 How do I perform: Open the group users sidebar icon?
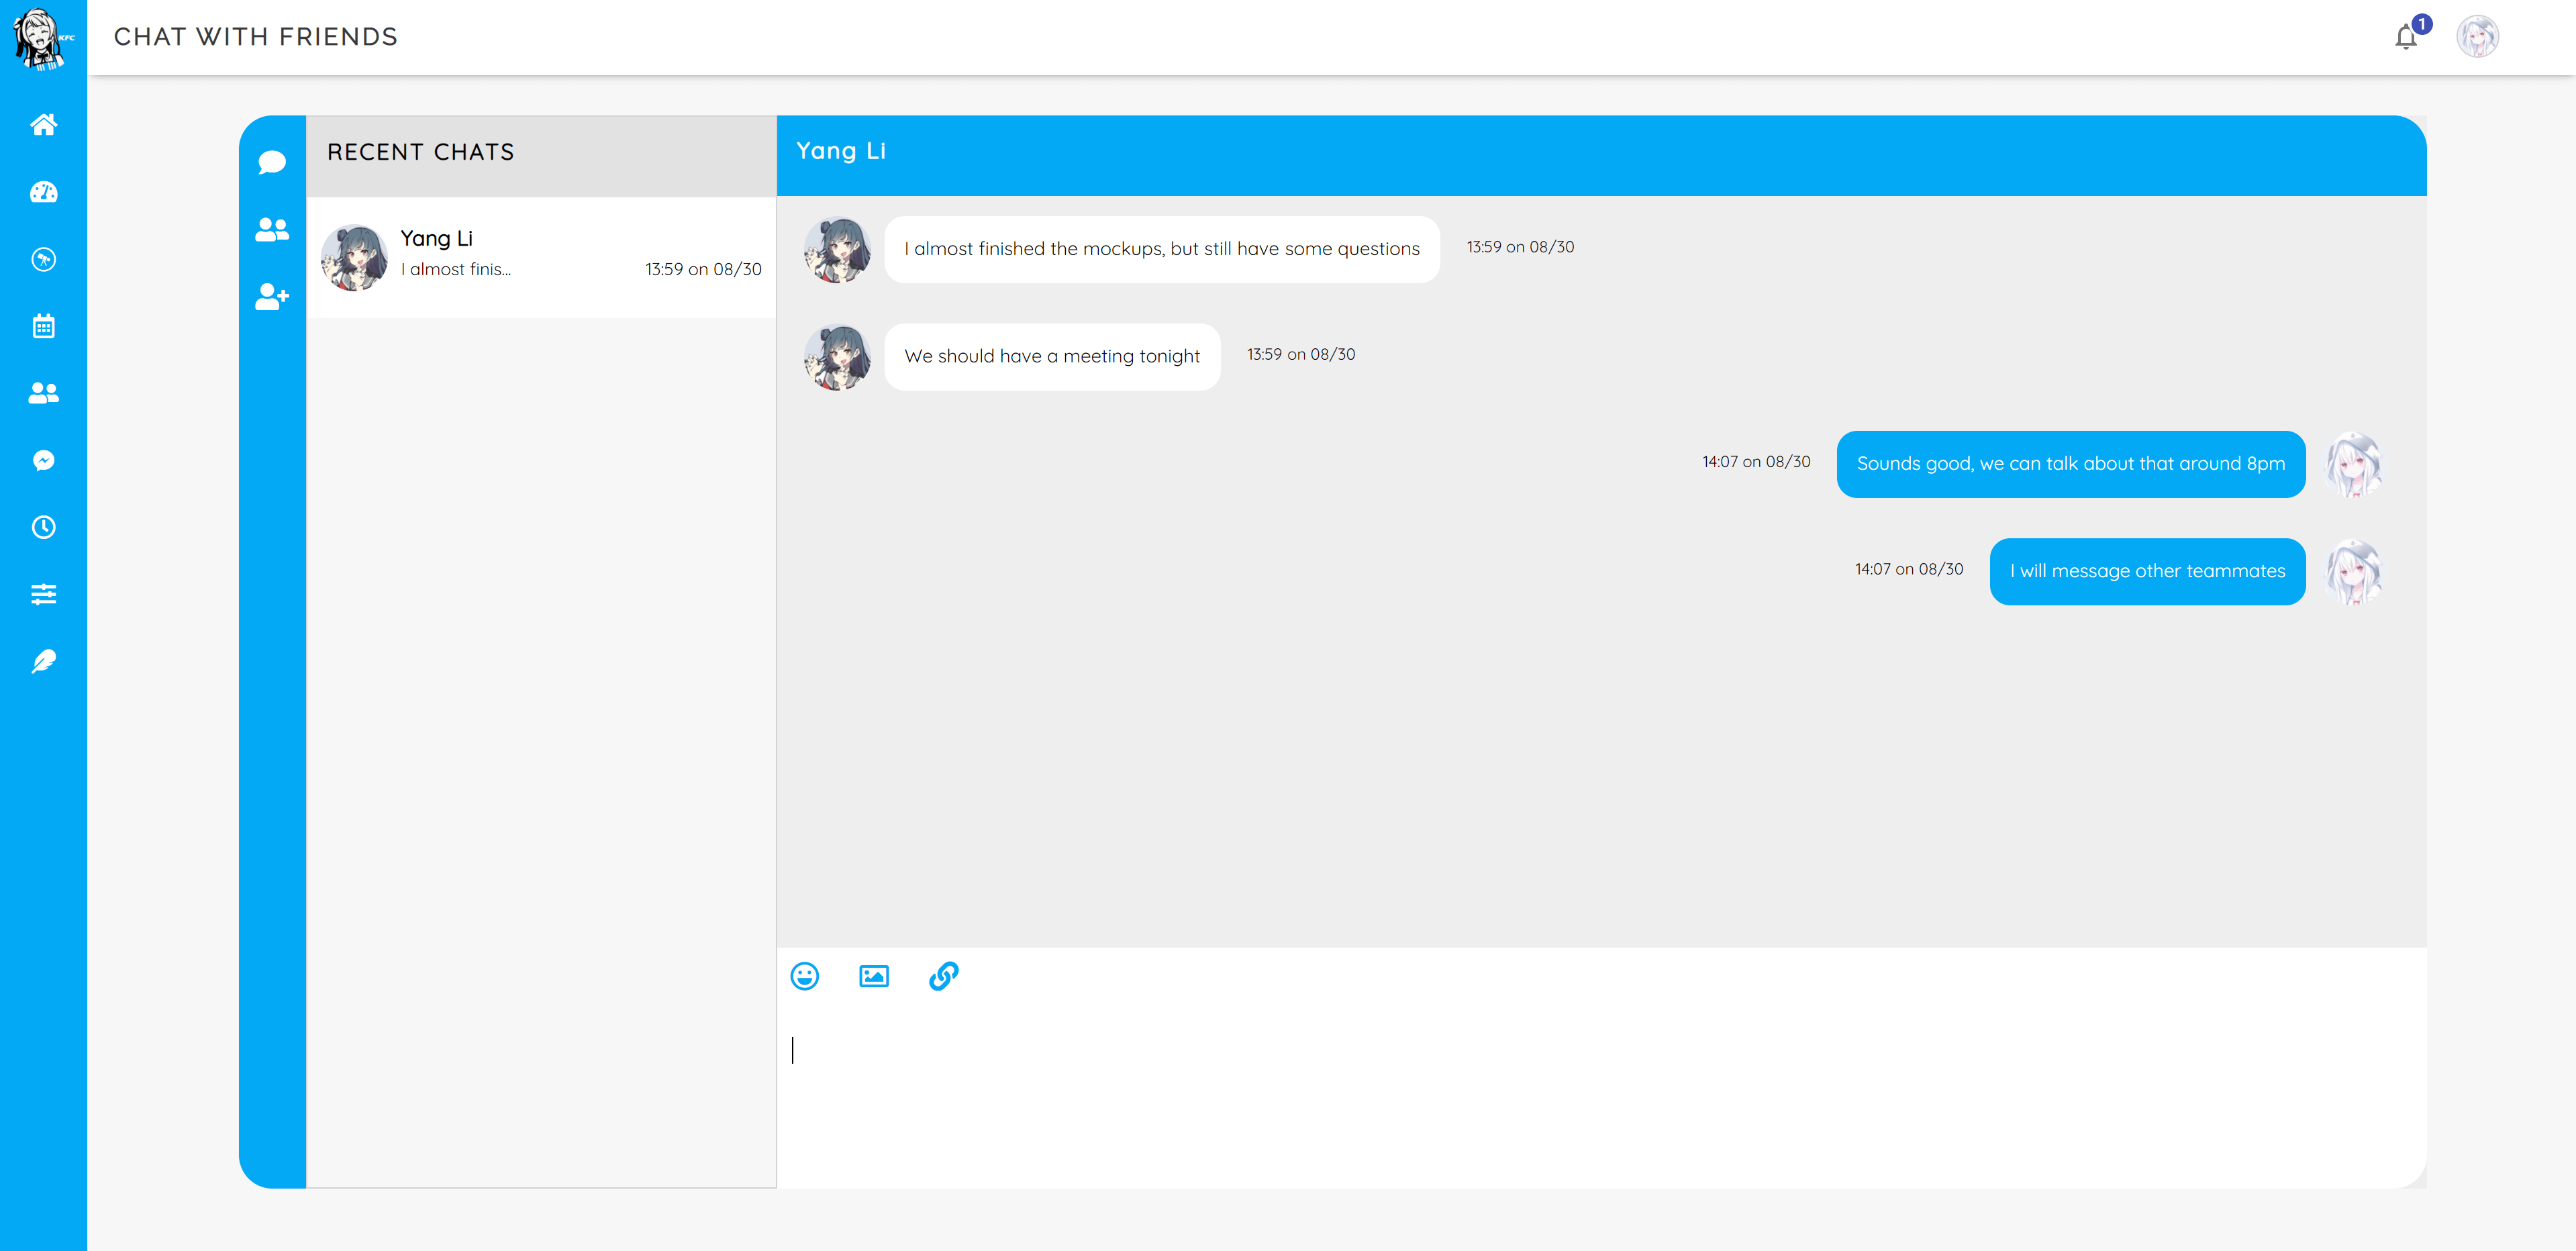point(43,393)
